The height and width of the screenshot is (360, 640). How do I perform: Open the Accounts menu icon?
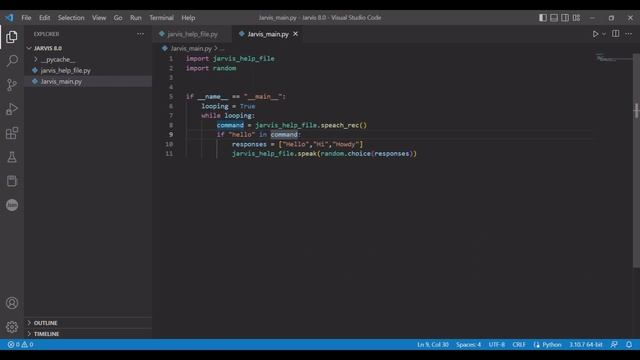click(12, 303)
